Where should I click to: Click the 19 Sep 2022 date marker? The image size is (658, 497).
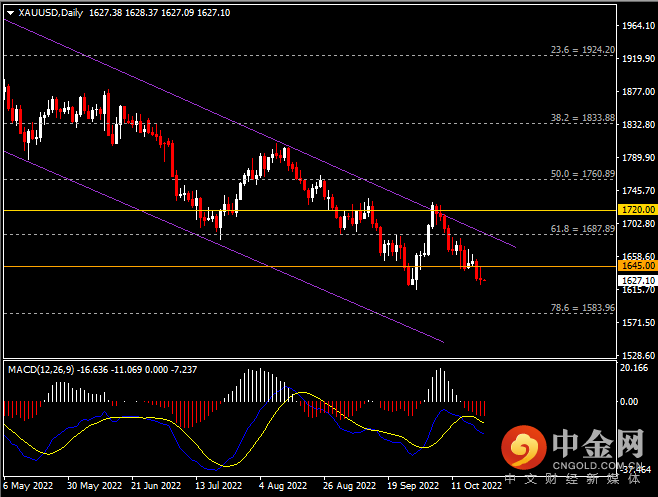click(413, 485)
